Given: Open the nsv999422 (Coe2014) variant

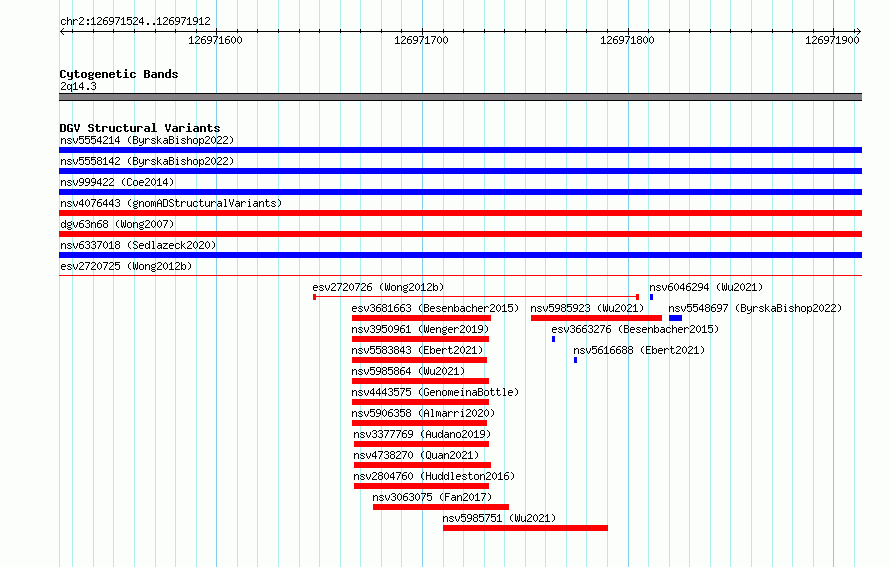Looking at the screenshot, I should click(x=117, y=182).
